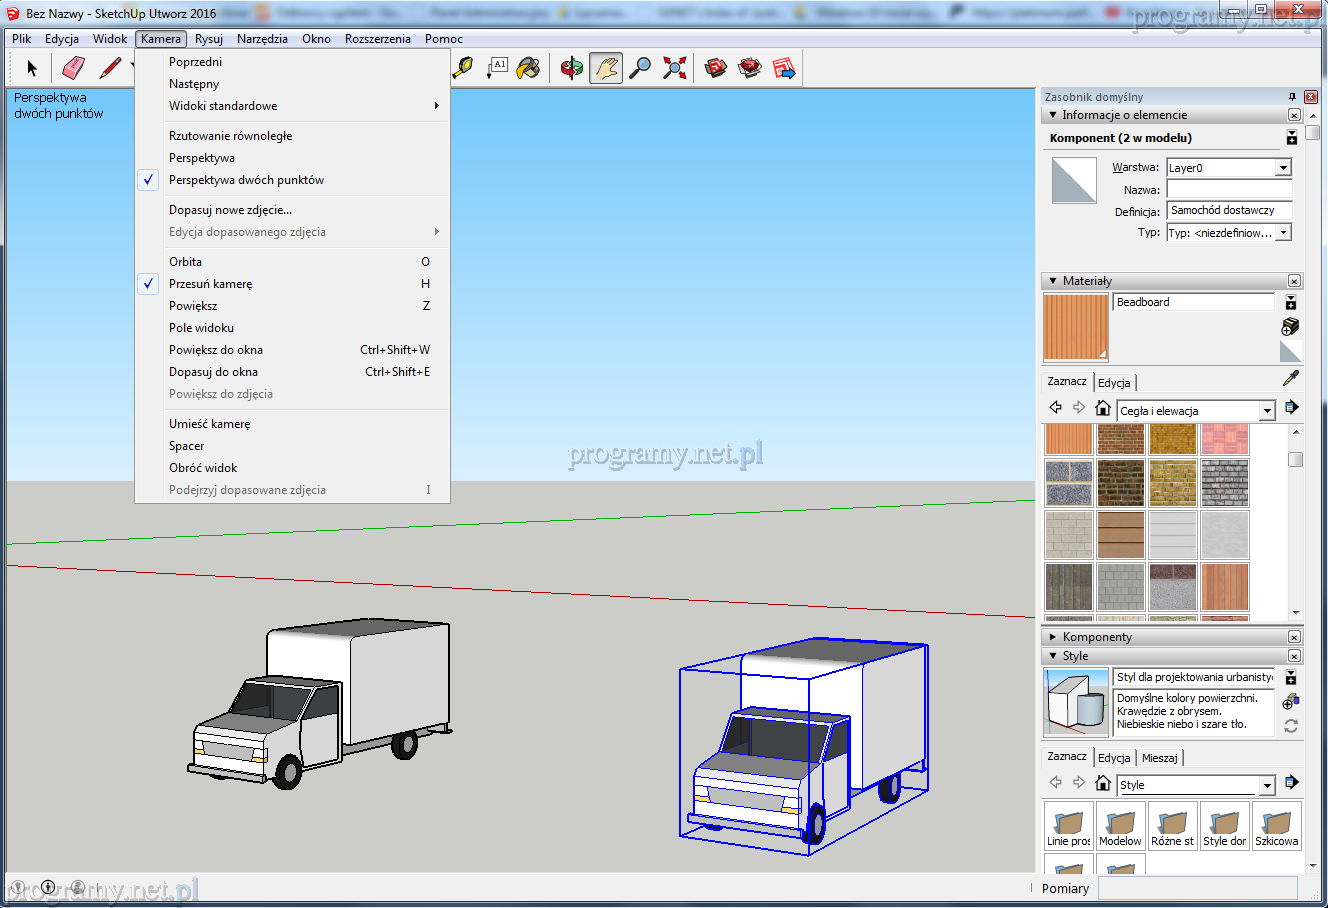Open the Cegła i elewacja materials dropdown
Screen dimensions: 1328x908
pos(1267,411)
